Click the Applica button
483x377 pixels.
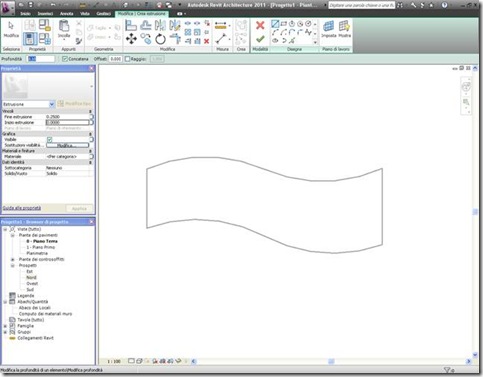point(79,208)
